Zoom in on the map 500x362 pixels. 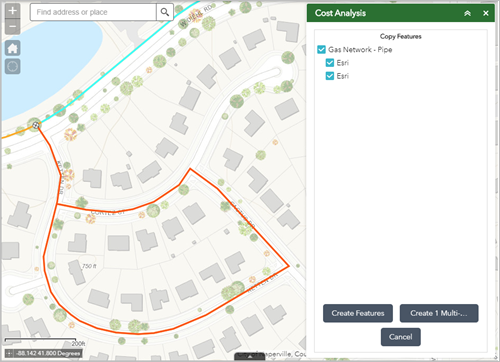[x=13, y=11]
